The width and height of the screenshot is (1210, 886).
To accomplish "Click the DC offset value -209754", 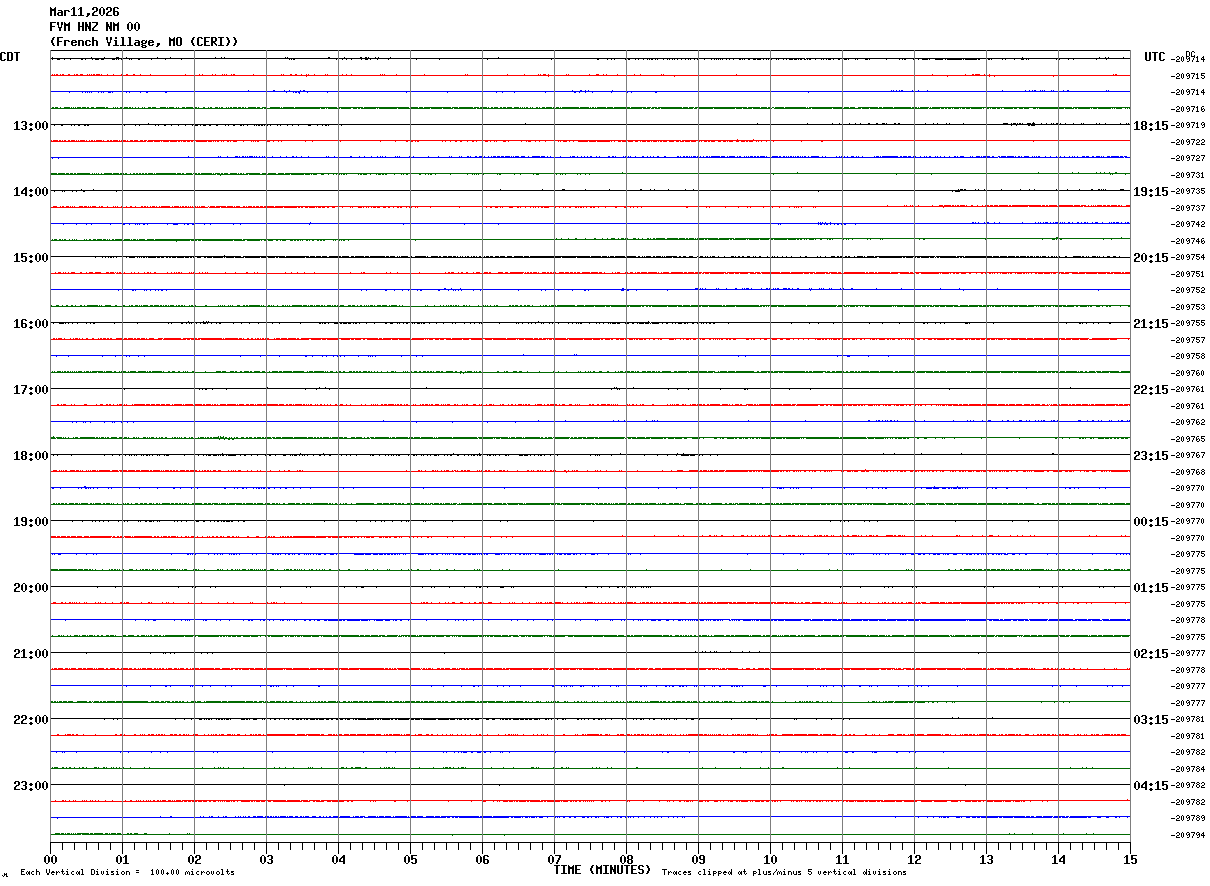I will (1188, 258).
